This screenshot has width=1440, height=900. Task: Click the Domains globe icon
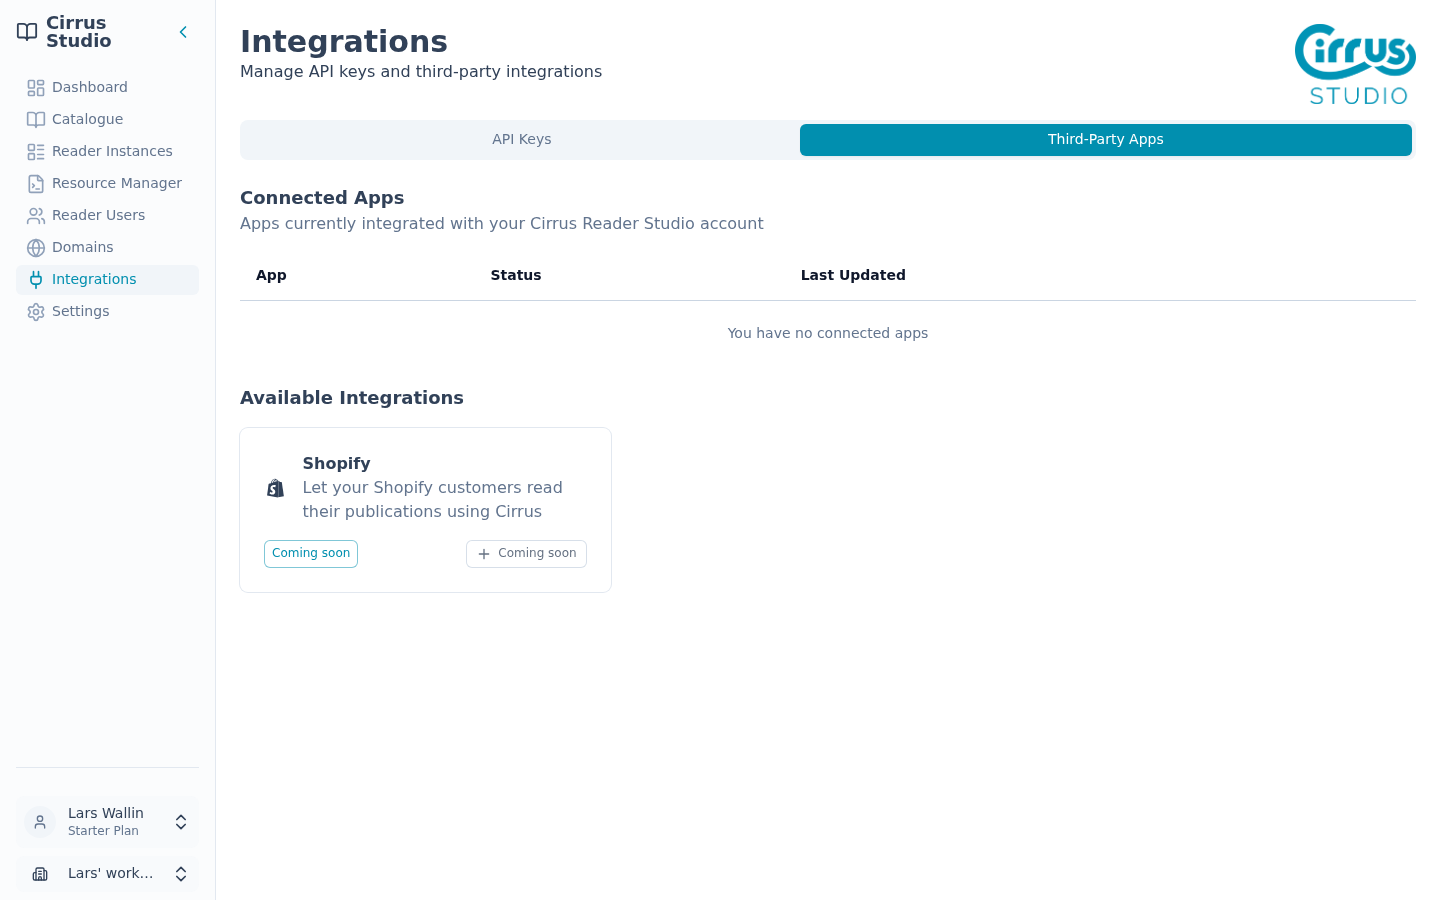click(x=36, y=248)
